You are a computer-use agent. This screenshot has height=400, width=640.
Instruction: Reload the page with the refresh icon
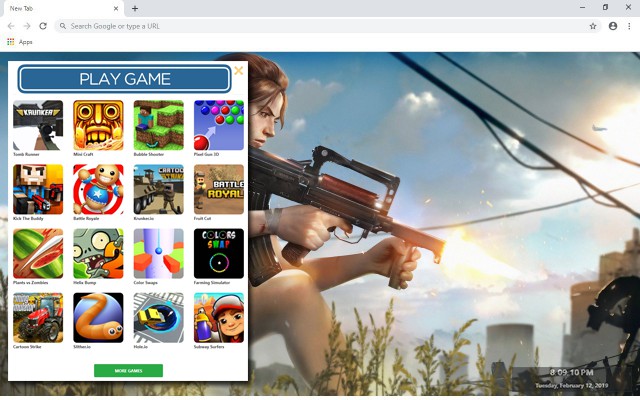(x=43, y=26)
